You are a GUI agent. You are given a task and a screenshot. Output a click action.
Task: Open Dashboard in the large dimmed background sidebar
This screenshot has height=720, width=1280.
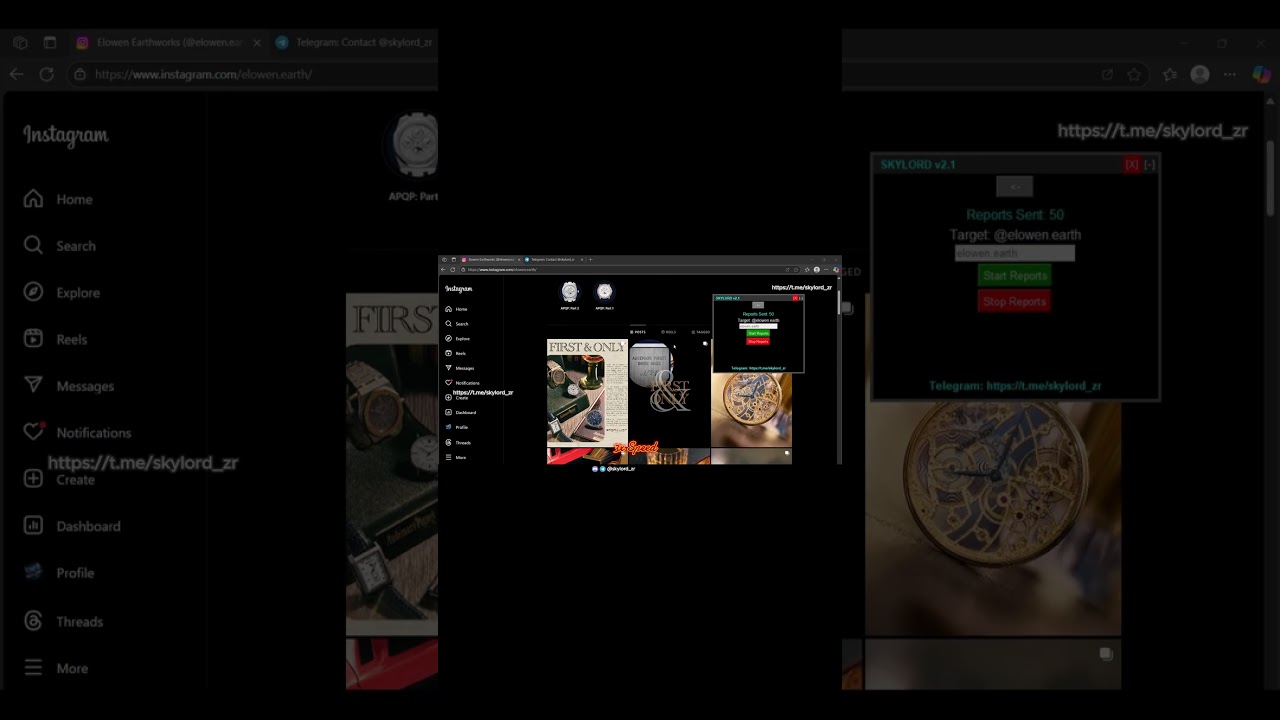click(x=72, y=526)
